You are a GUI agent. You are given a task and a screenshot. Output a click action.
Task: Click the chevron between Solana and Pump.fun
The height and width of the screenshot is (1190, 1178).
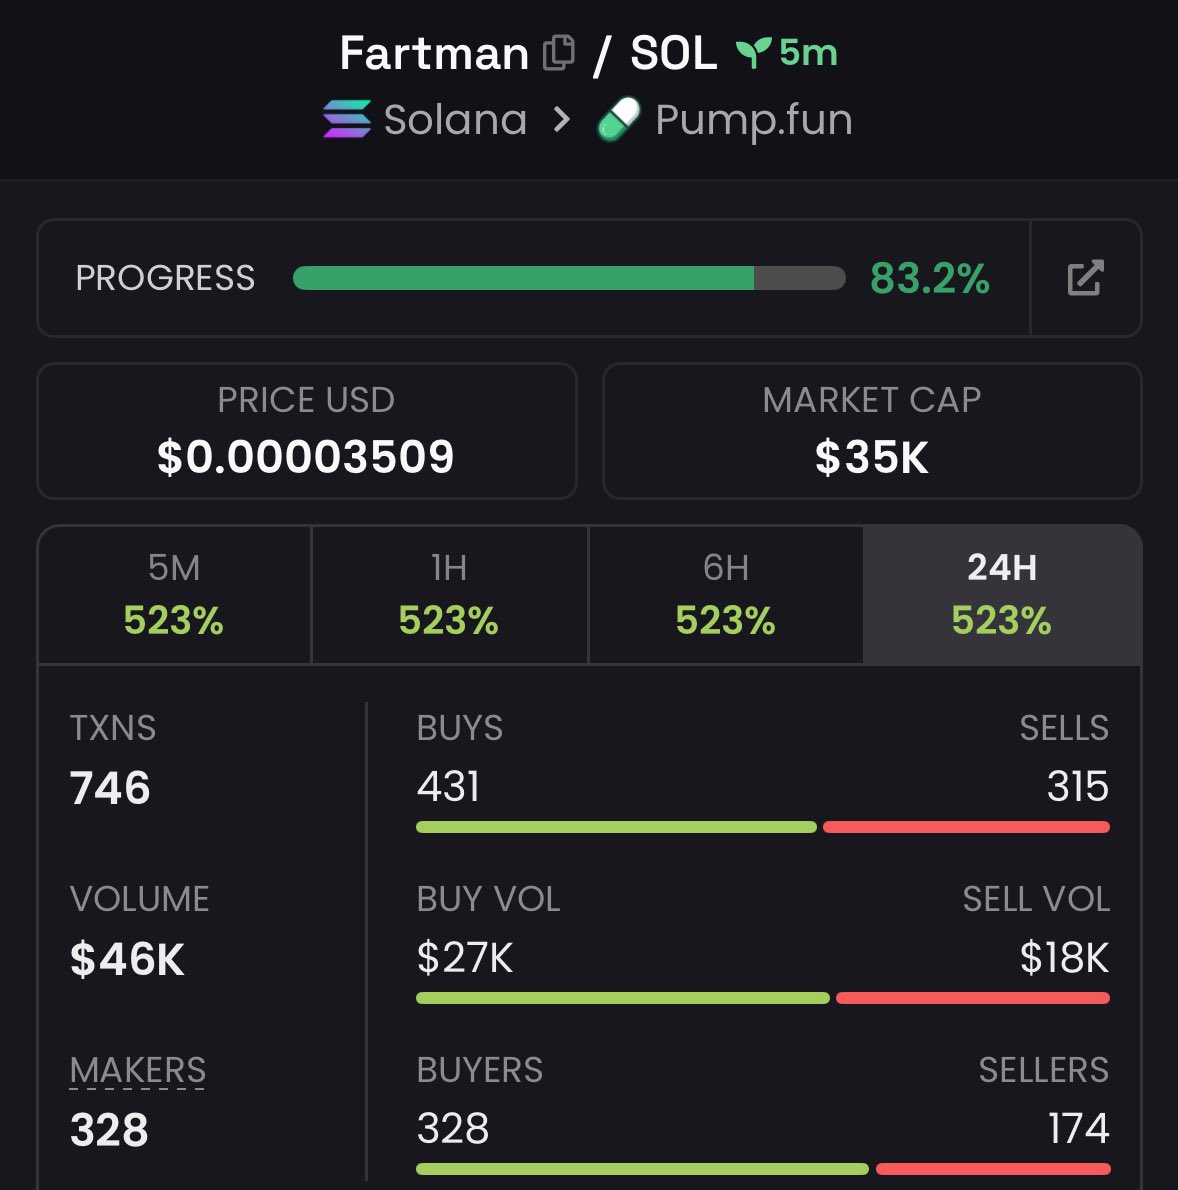[562, 120]
